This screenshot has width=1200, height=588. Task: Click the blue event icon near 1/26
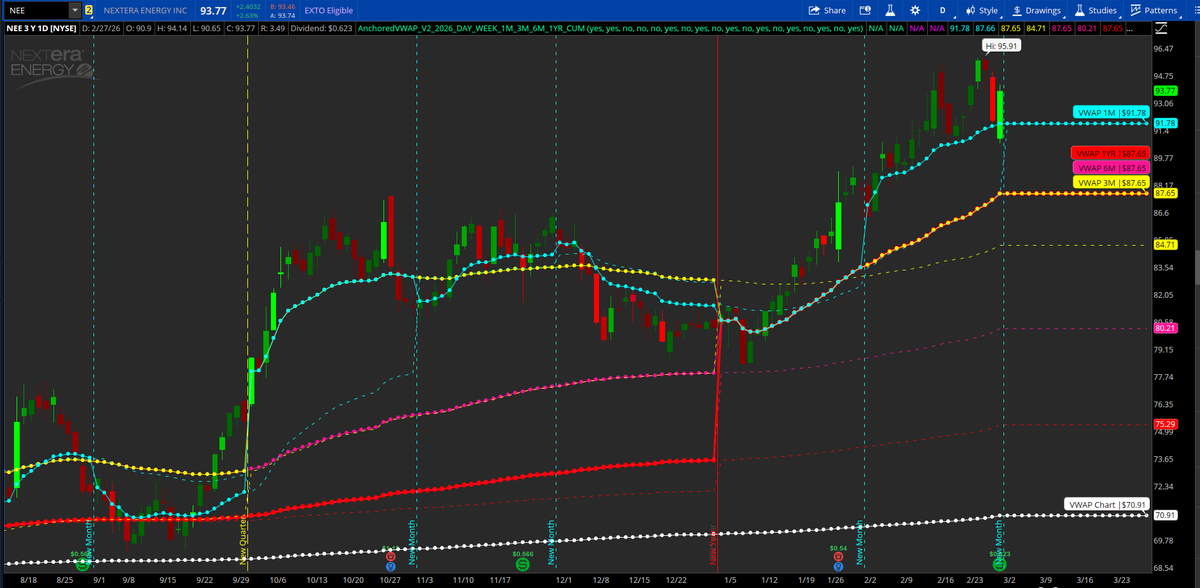[837, 566]
